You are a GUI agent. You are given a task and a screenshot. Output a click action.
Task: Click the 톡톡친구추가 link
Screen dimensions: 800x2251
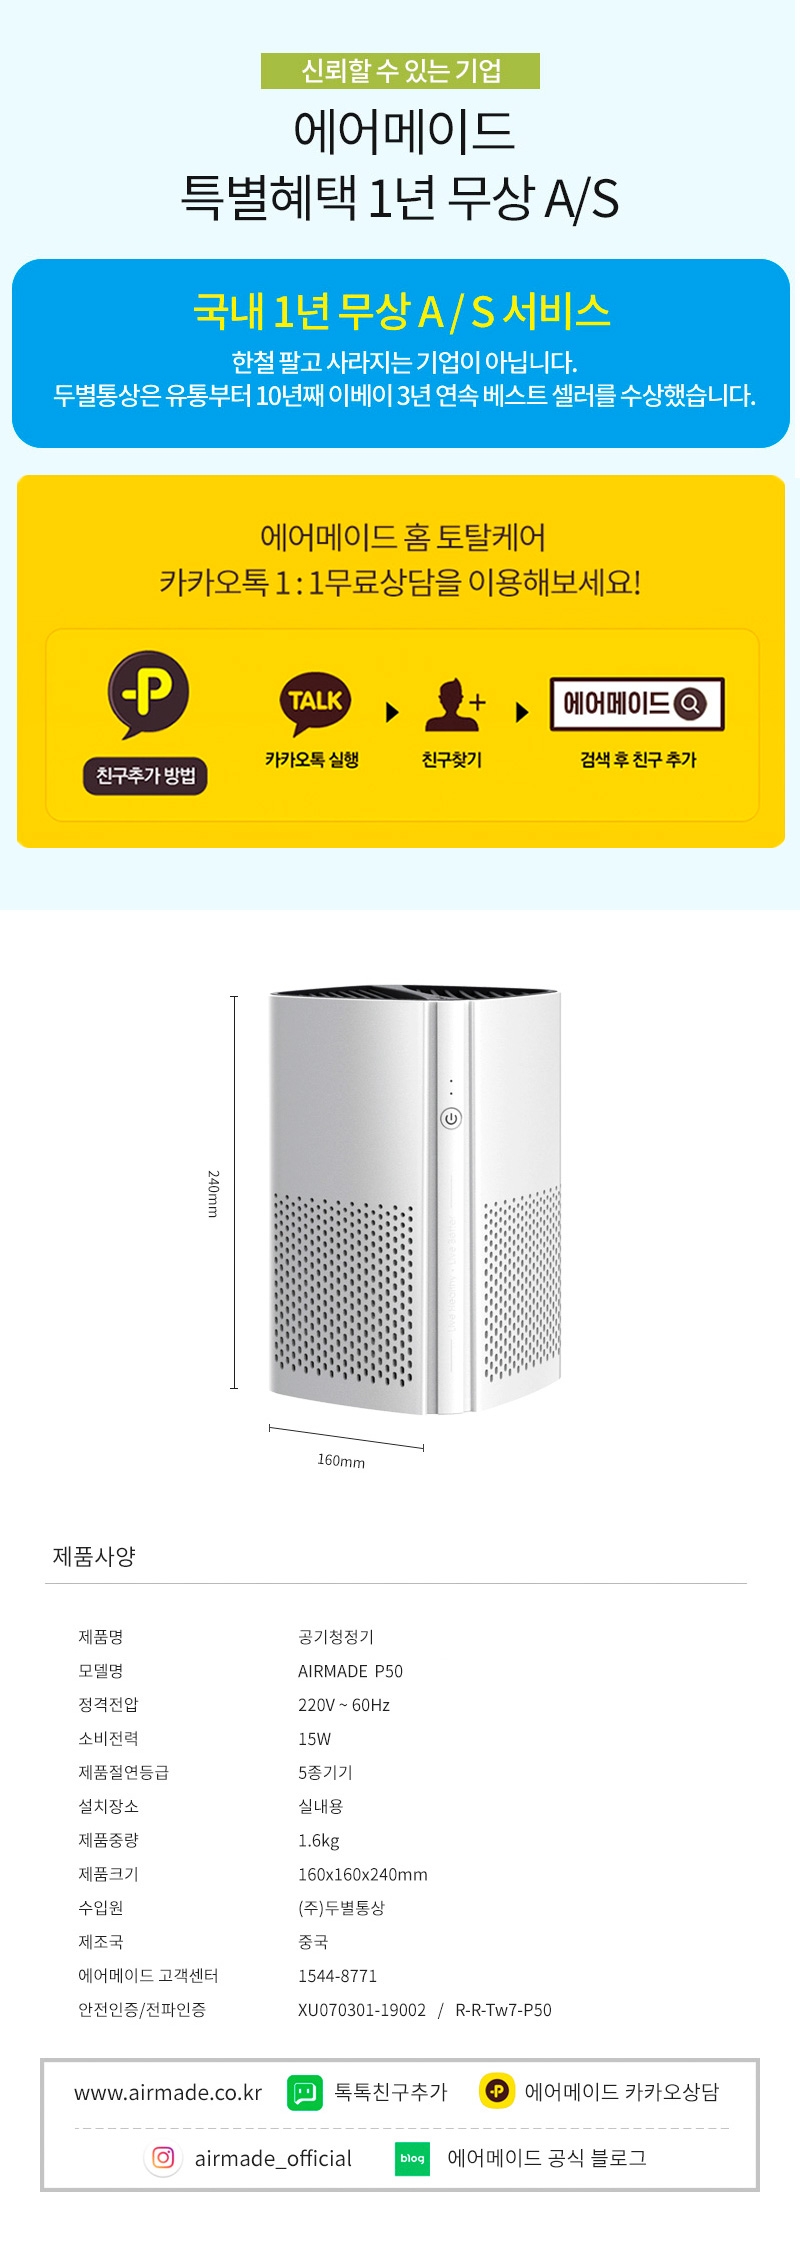point(391,2092)
